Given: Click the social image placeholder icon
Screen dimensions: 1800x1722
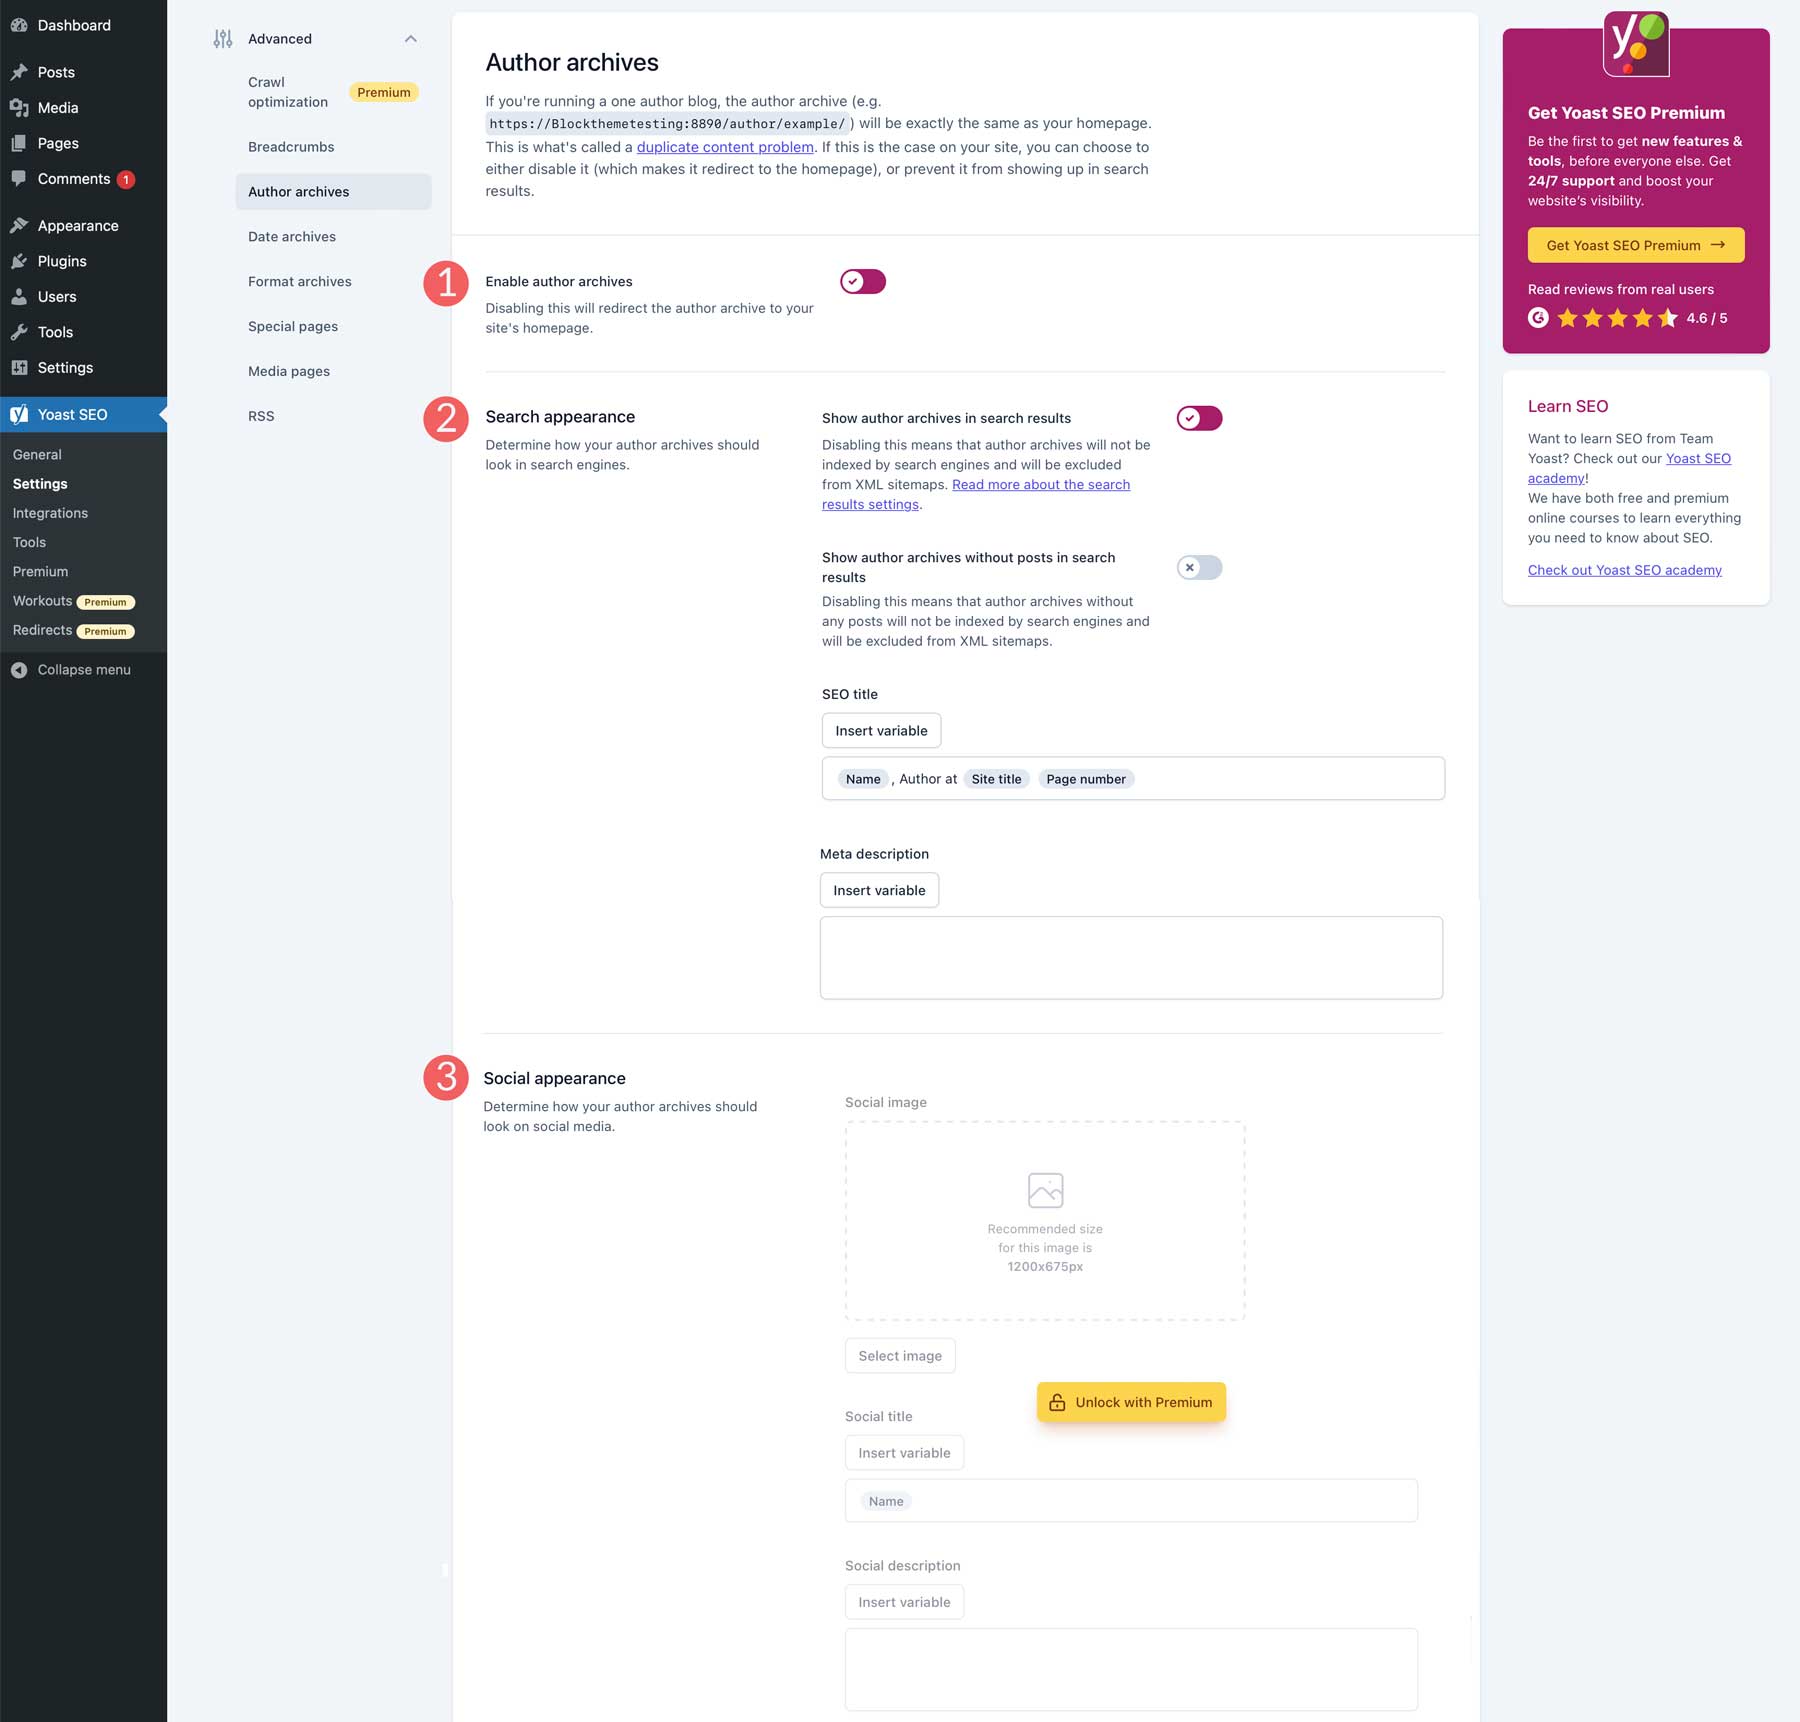Looking at the screenshot, I should pos(1045,1190).
